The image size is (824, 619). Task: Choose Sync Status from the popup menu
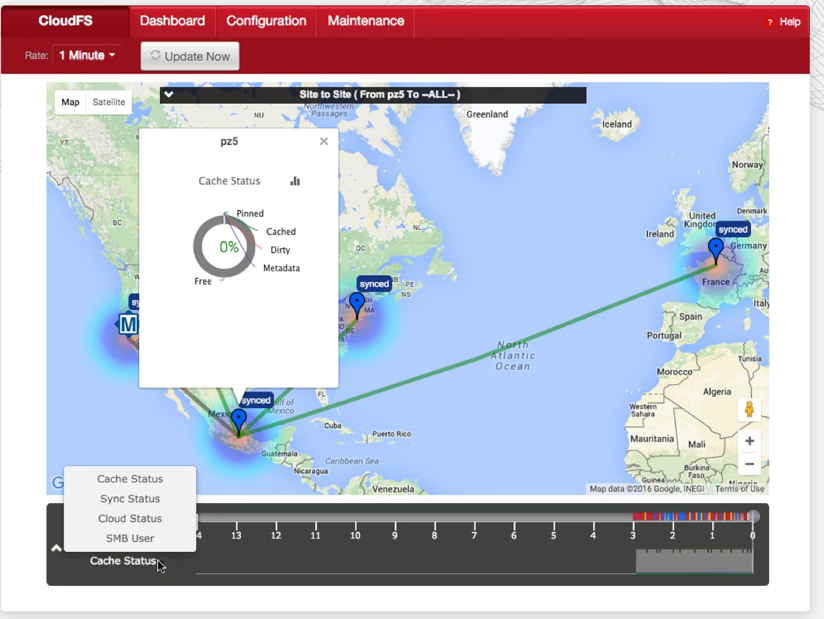pos(130,499)
